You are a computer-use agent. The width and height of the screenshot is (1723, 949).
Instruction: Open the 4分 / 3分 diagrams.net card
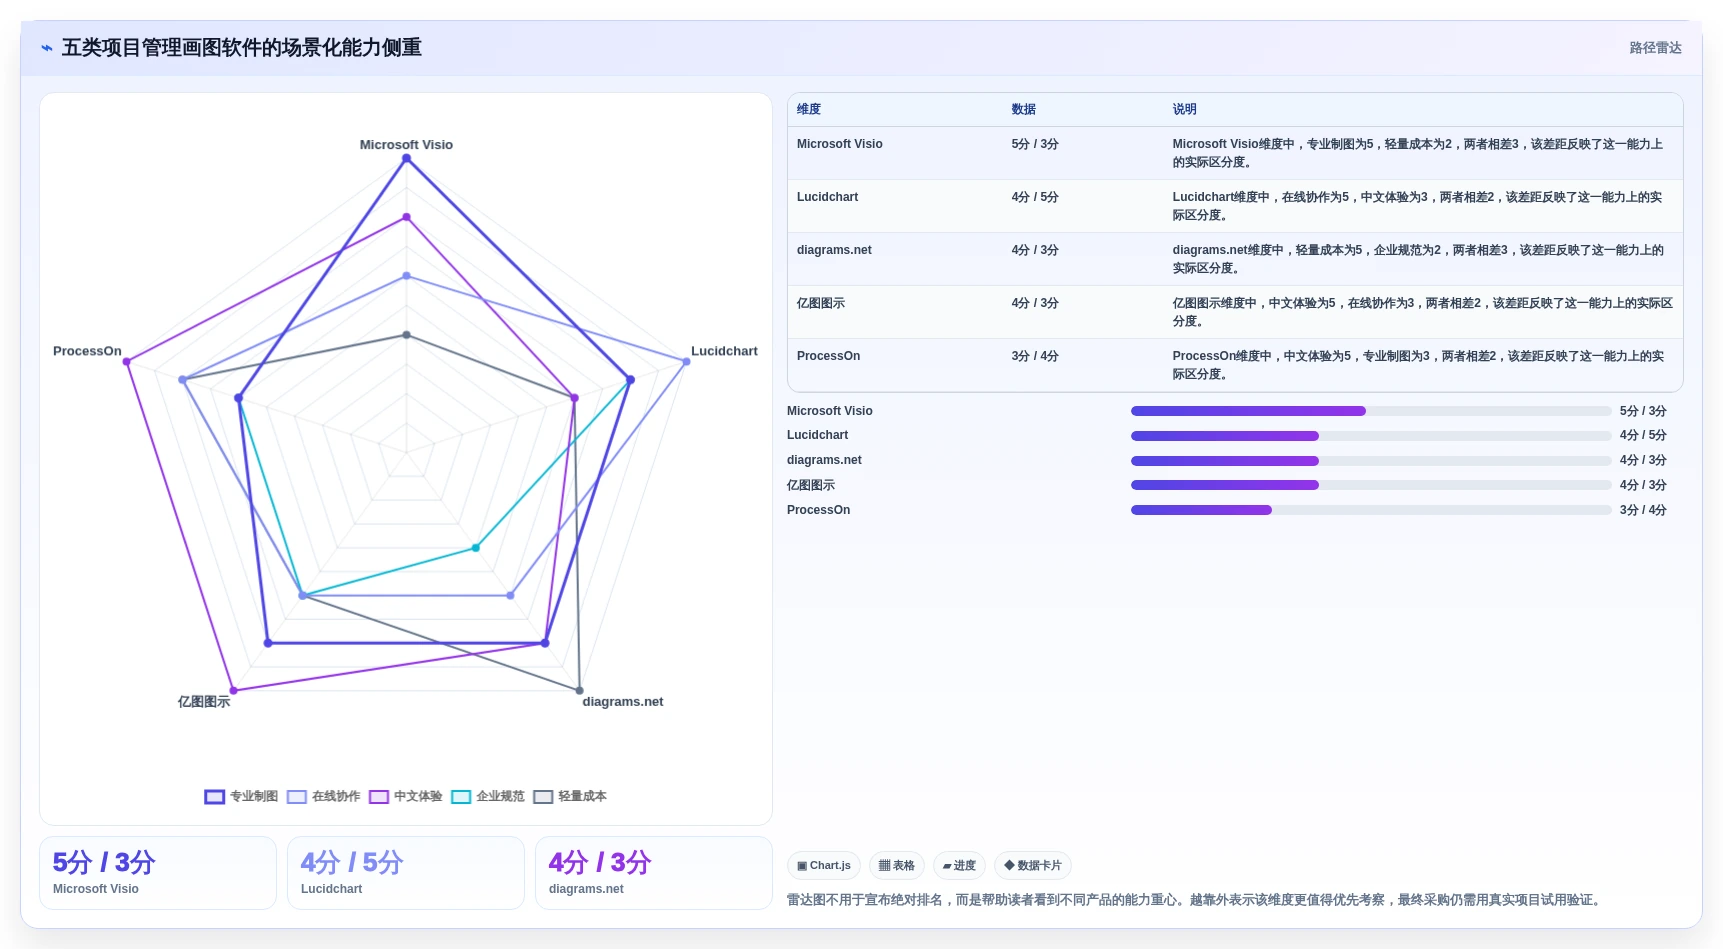pyautogui.click(x=654, y=873)
